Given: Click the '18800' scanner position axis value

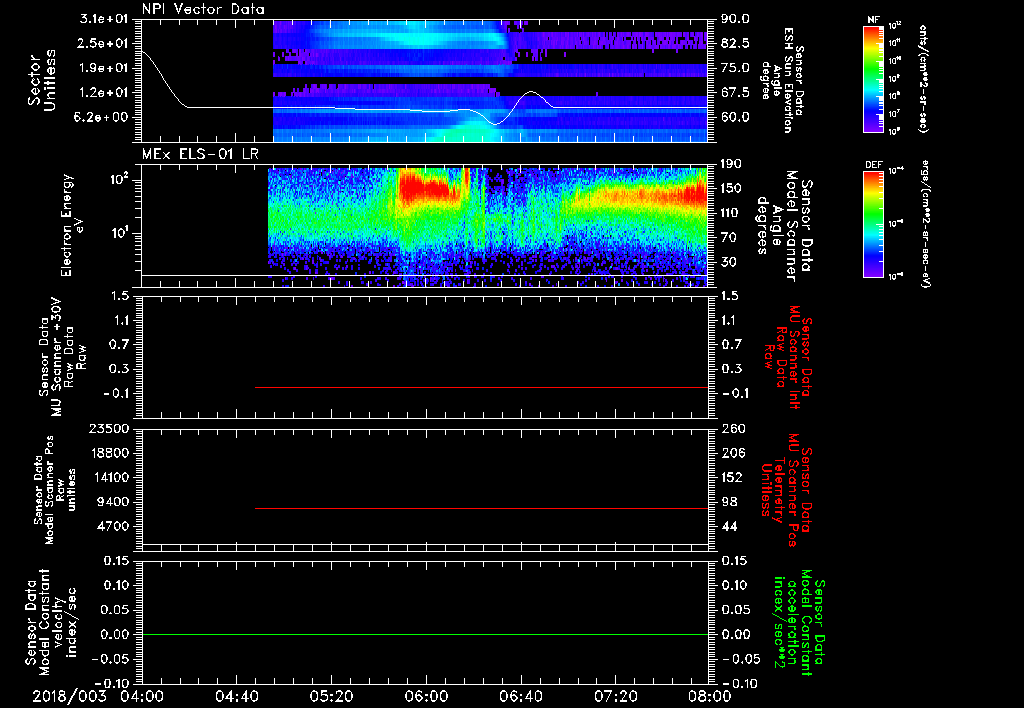Looking at the screenshot, I should point(110,453).
